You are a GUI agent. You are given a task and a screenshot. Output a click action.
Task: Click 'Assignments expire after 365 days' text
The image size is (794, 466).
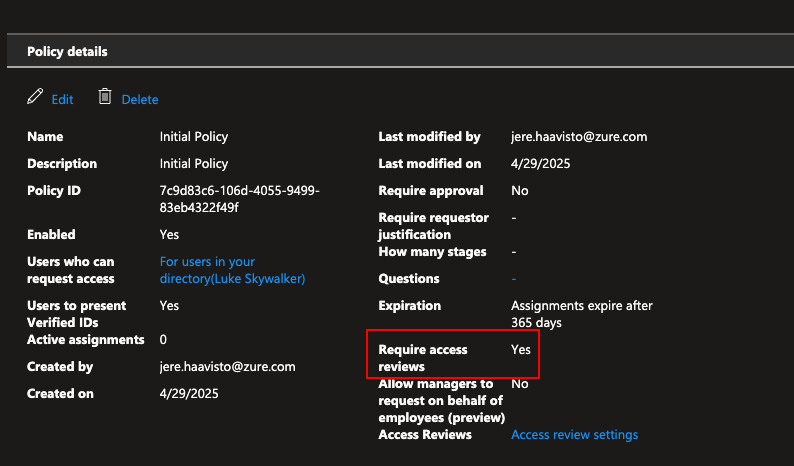582,314
